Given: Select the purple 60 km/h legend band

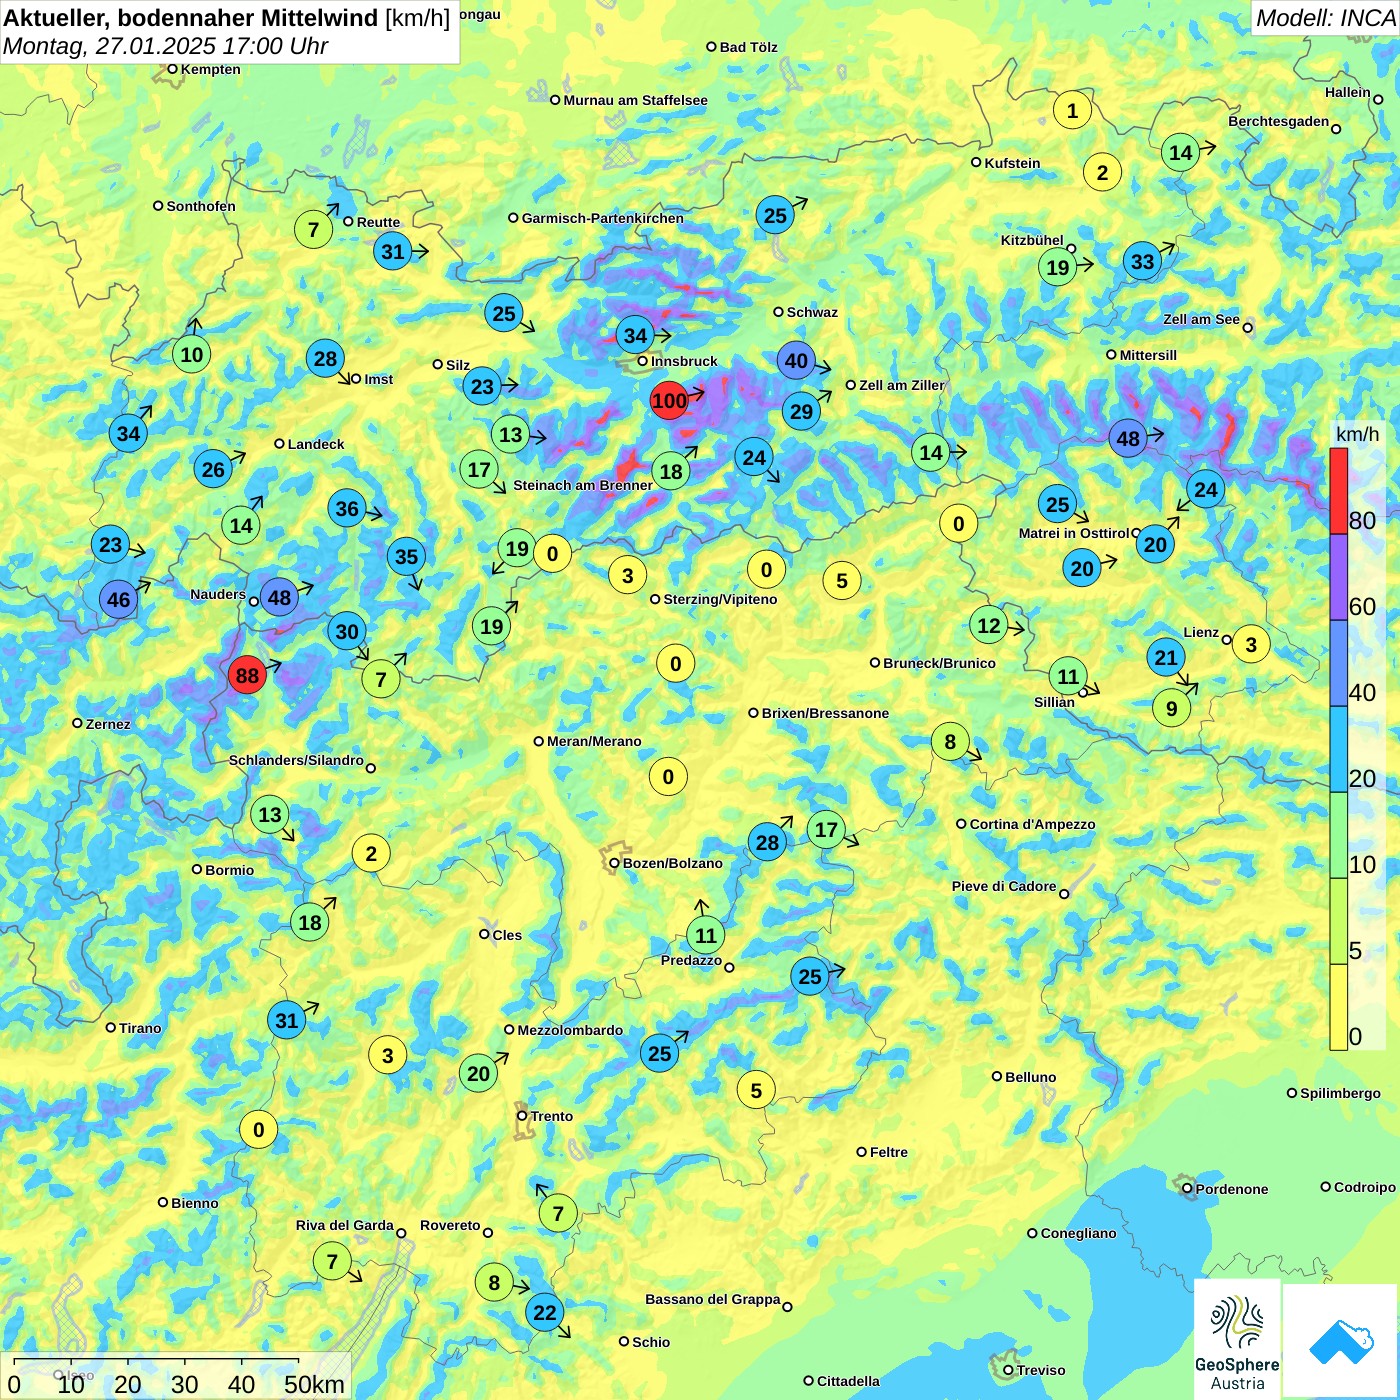Looking at the screenshot, I should coord(1339,577).
